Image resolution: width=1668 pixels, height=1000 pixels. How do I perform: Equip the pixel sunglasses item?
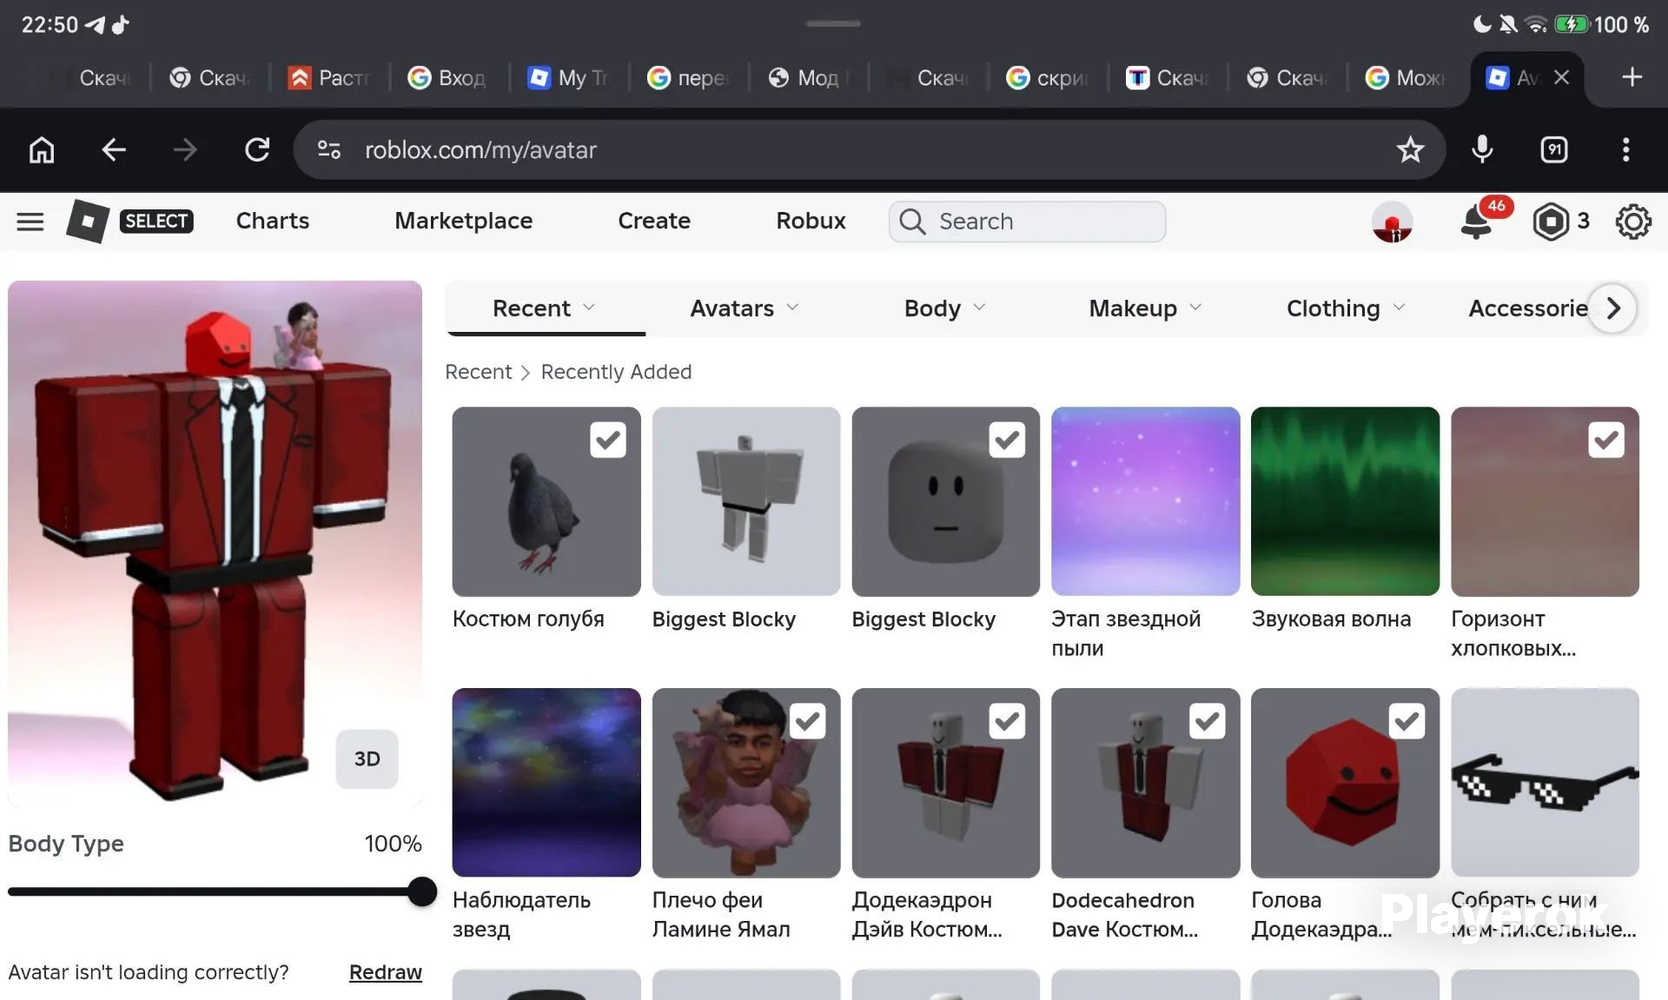(1545, 782)
